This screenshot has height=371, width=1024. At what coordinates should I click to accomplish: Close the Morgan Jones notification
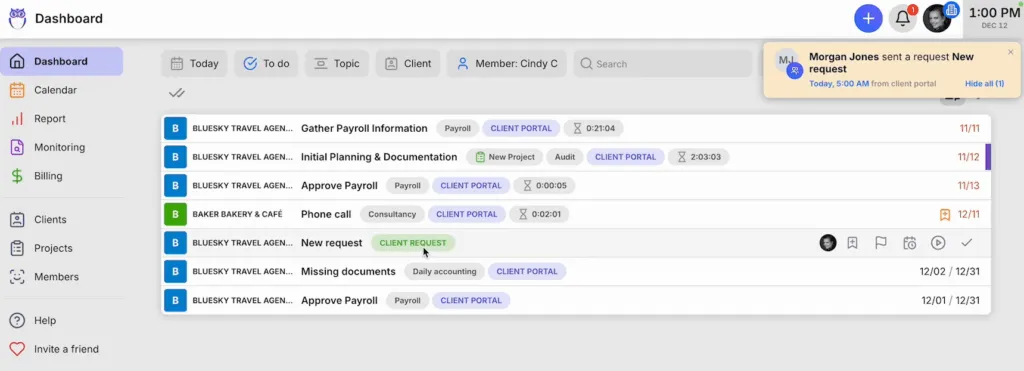1011,52
